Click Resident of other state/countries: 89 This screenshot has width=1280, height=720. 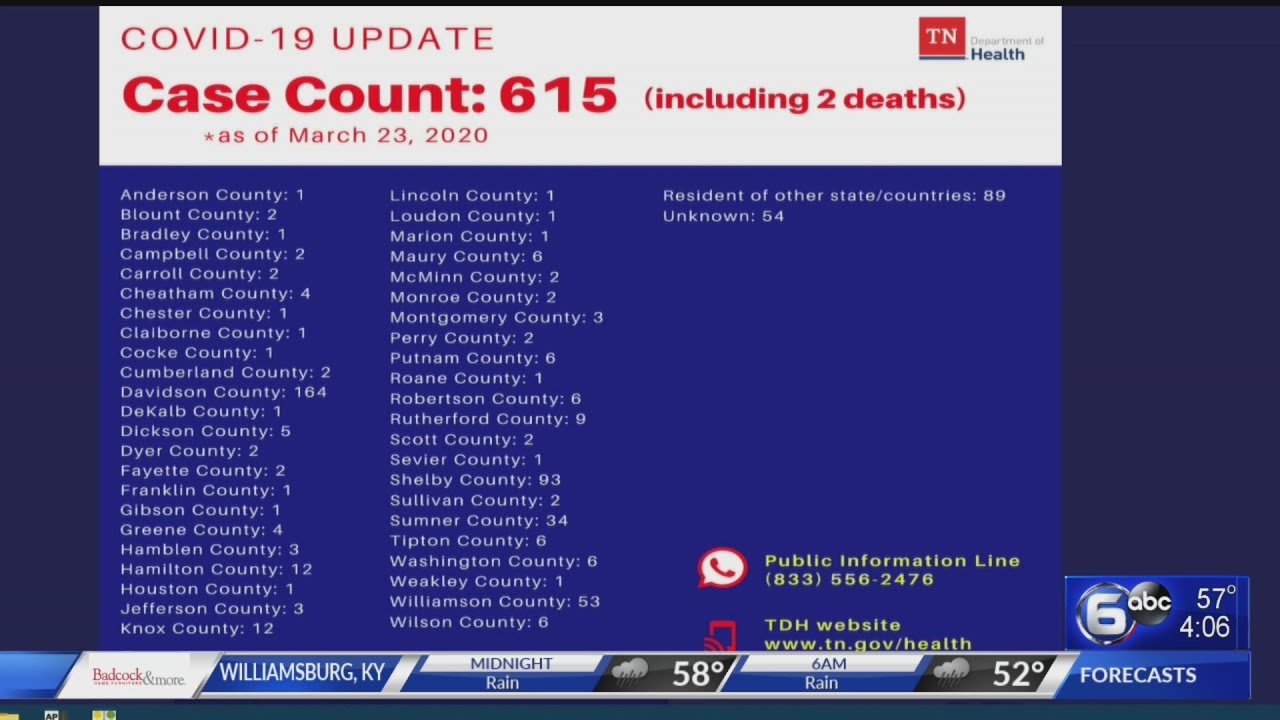coord(834,196)
